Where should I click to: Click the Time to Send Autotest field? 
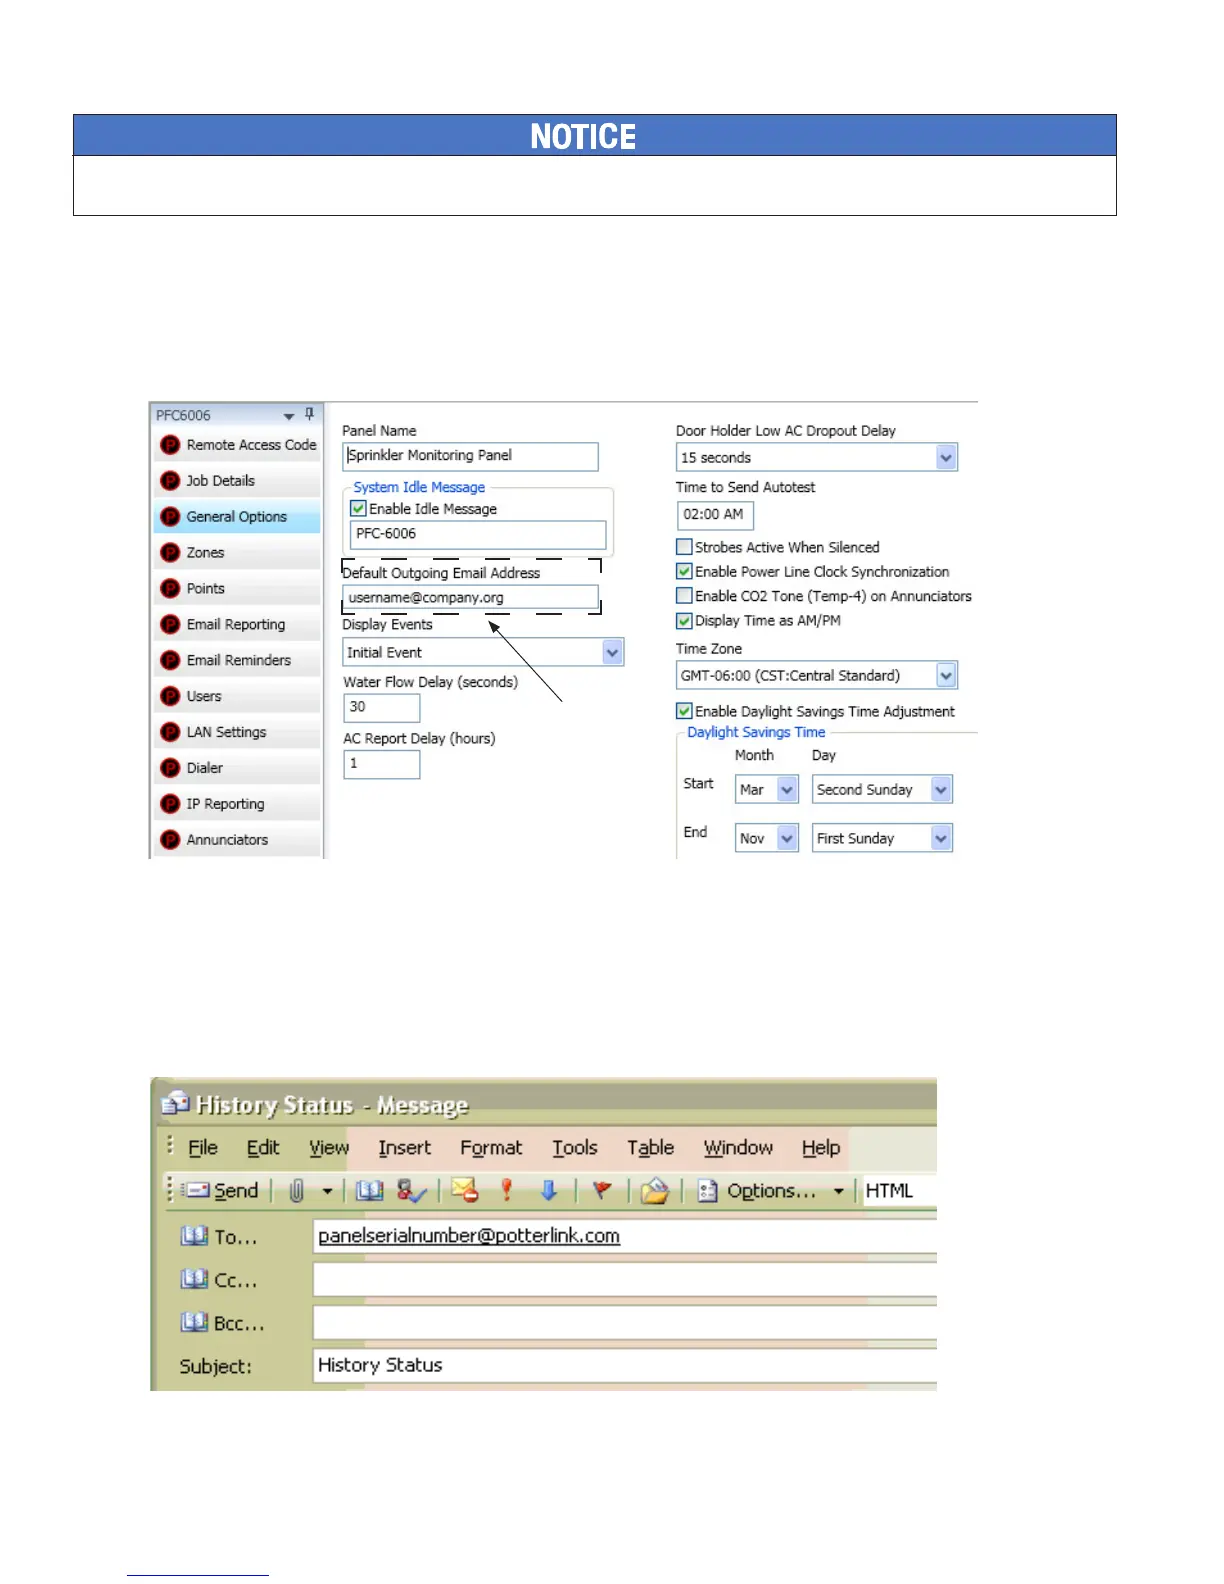715,515
